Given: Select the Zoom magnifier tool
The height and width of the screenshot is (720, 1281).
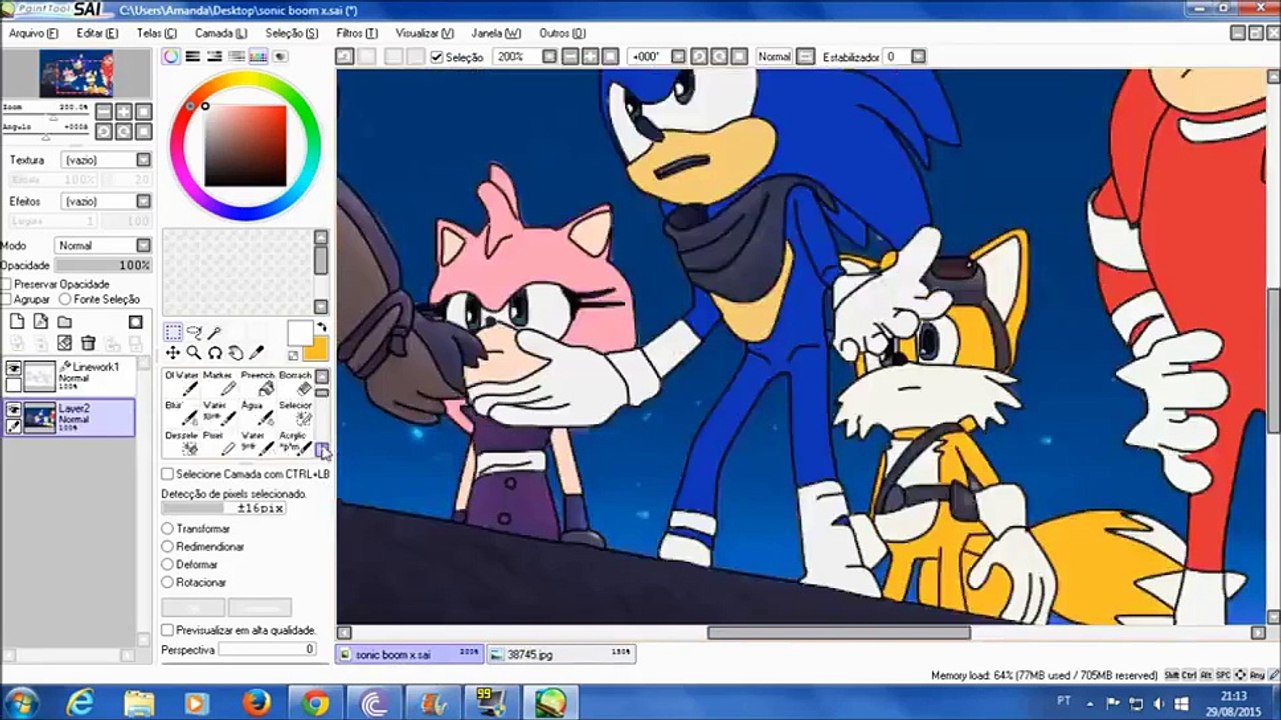Looking at the screenshot, I should [x=194, y=353].
